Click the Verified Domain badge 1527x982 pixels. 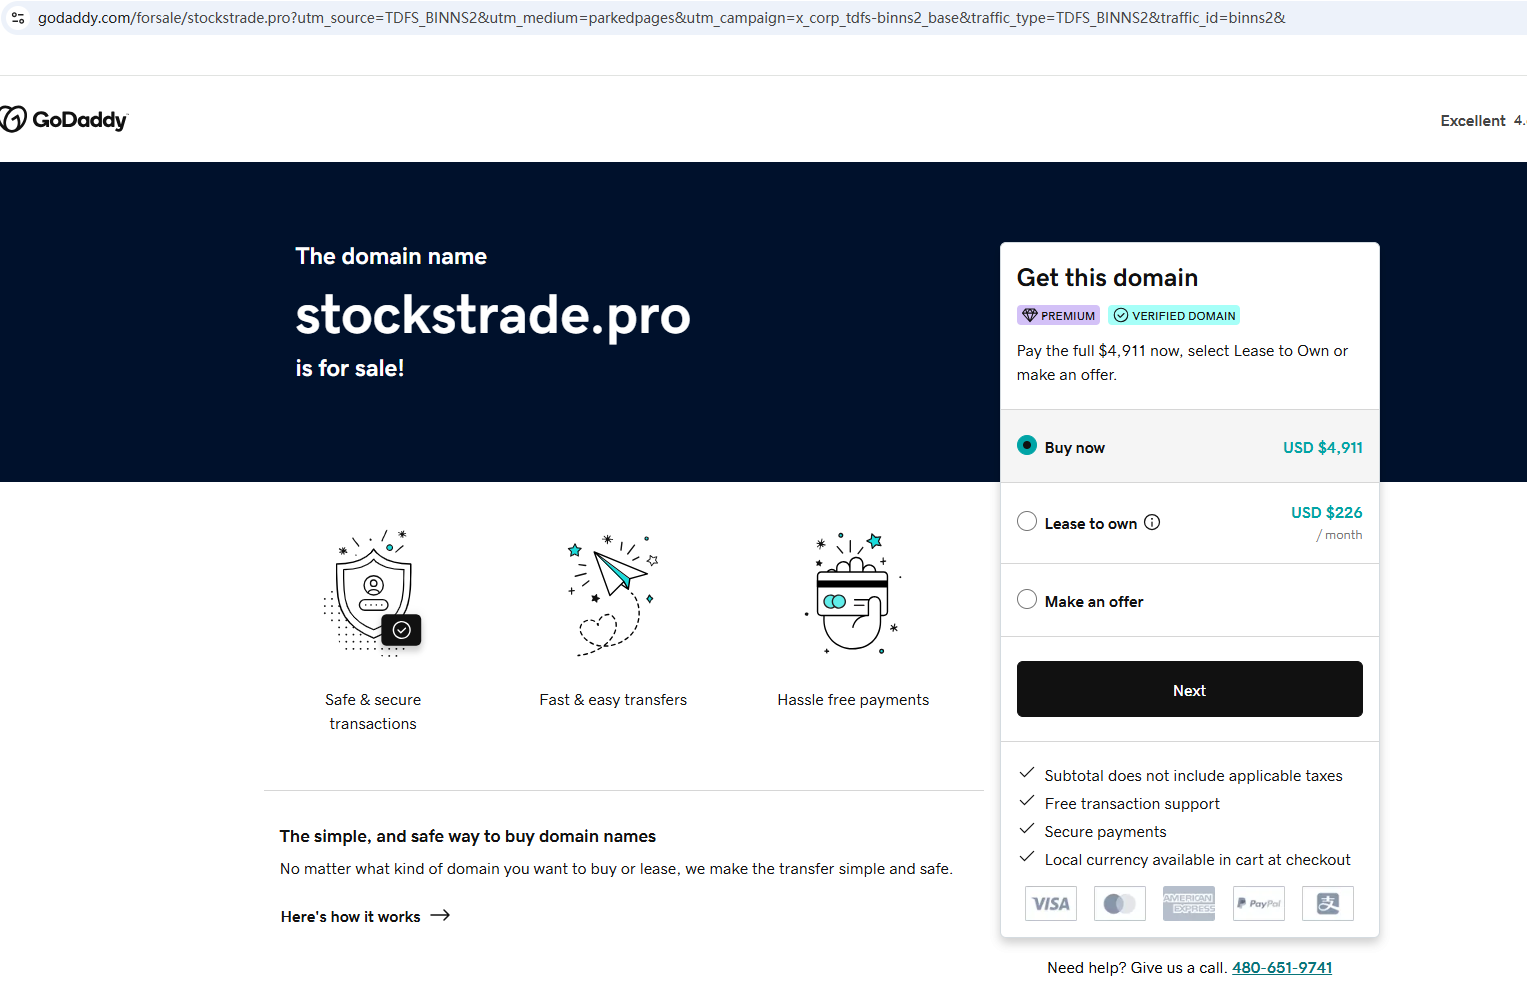click(x=1174, y=316)
